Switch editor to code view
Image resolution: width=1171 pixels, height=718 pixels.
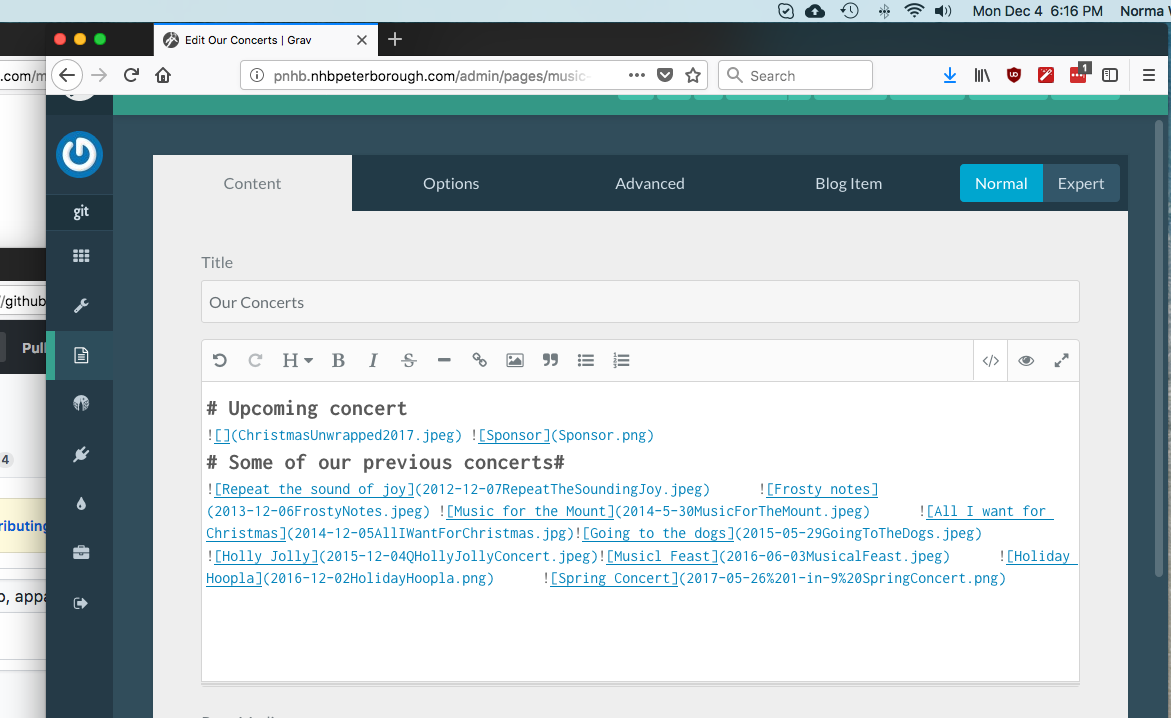pos(991,361)
